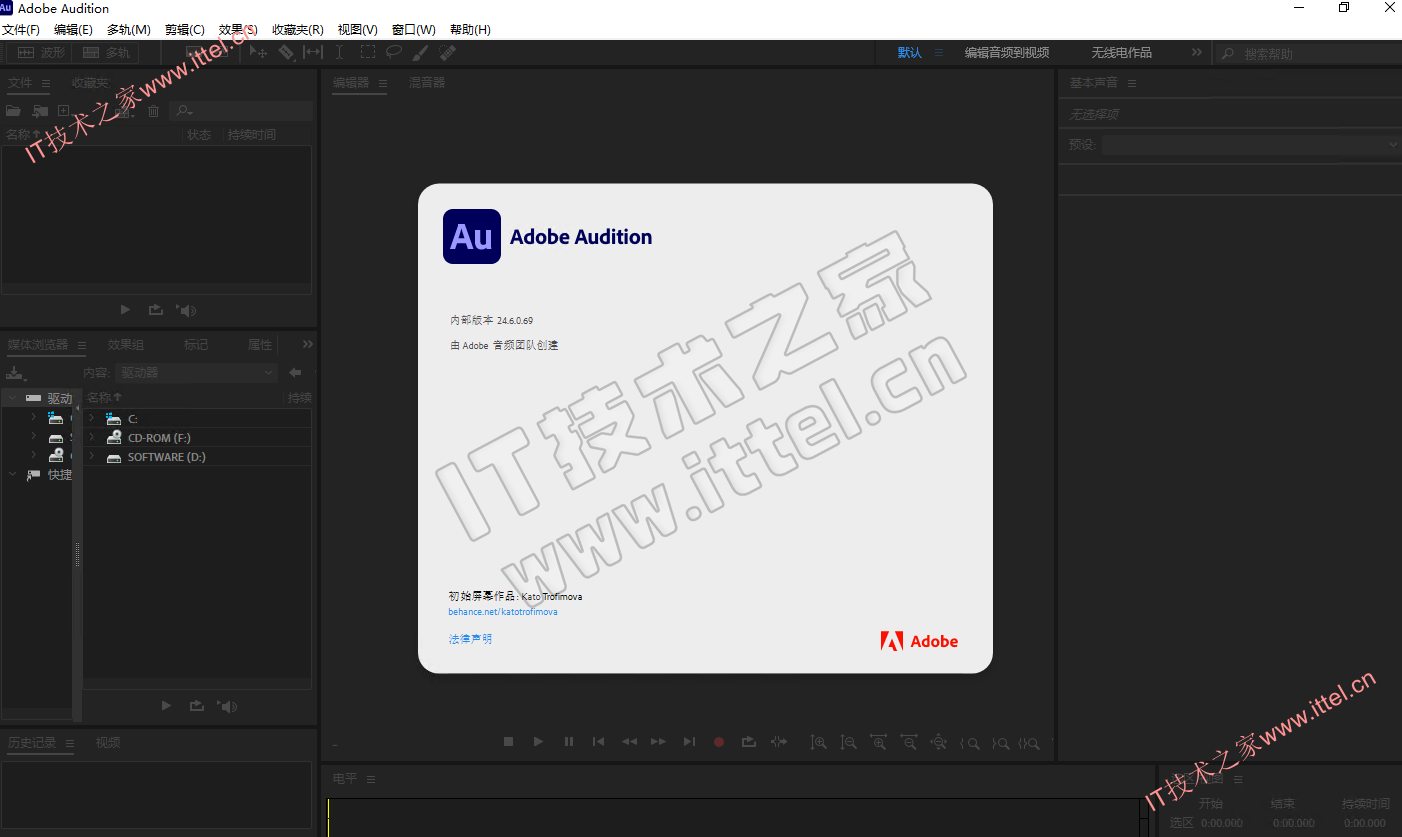This screenshot has width=1402, height=837.
Task: Click the Media Browser back arrow
Action: (295, 372)
